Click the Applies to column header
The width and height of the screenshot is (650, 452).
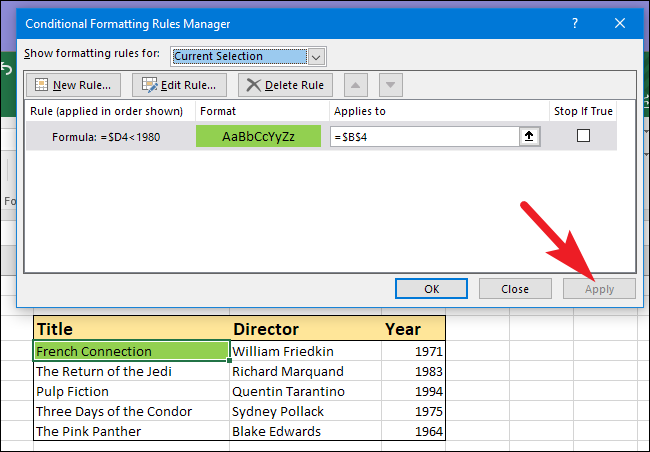(x=439, y=111)
